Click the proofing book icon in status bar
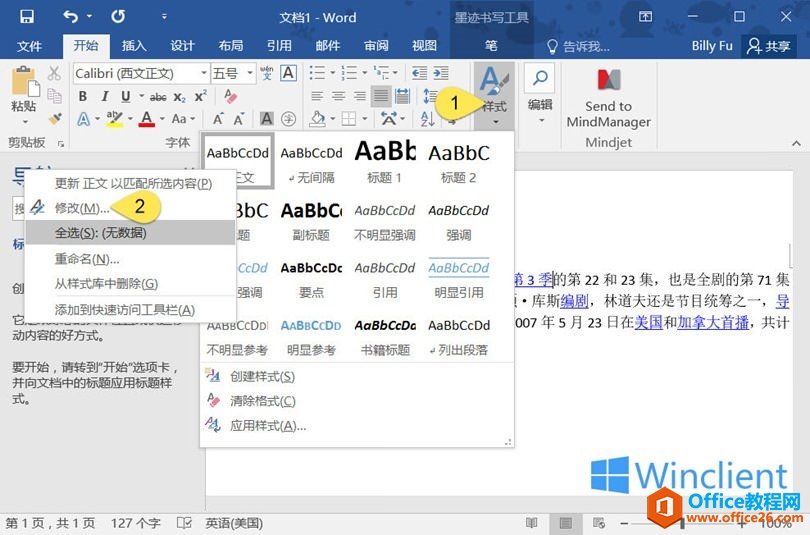 click(184, 523)
